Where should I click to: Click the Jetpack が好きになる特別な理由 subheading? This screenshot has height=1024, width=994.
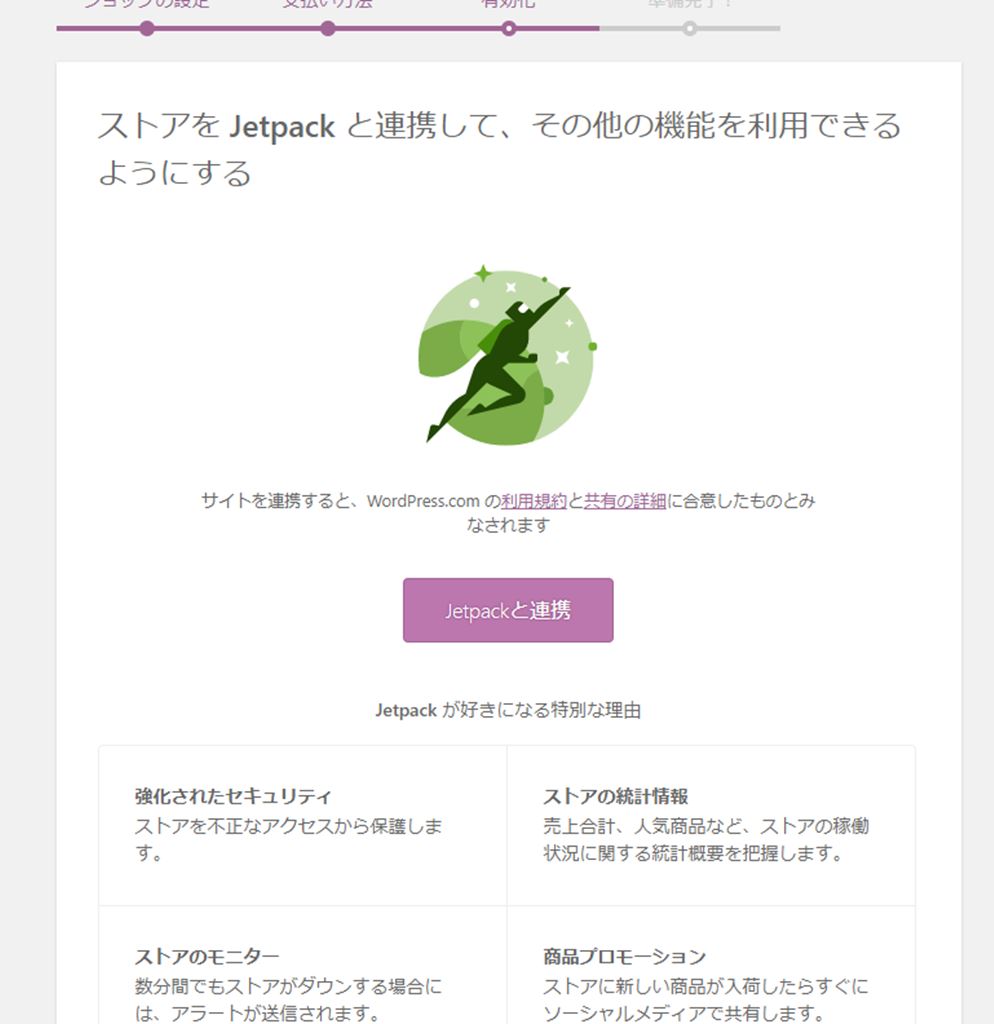point(508,710)
